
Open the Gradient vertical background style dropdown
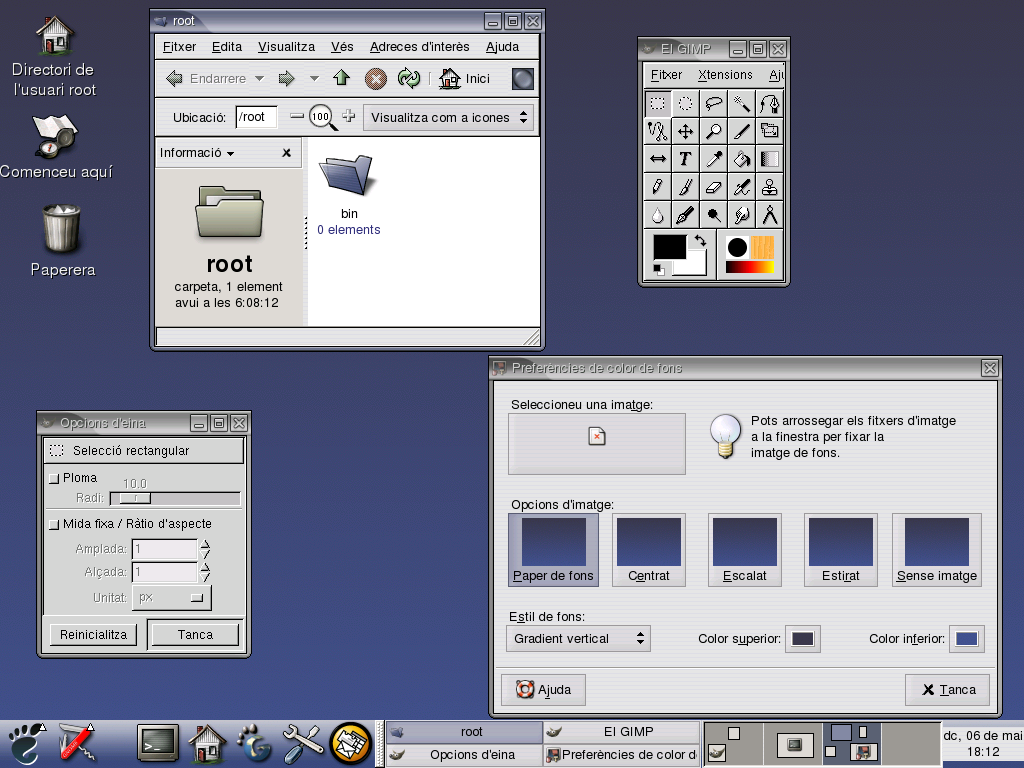coord(578,638)
